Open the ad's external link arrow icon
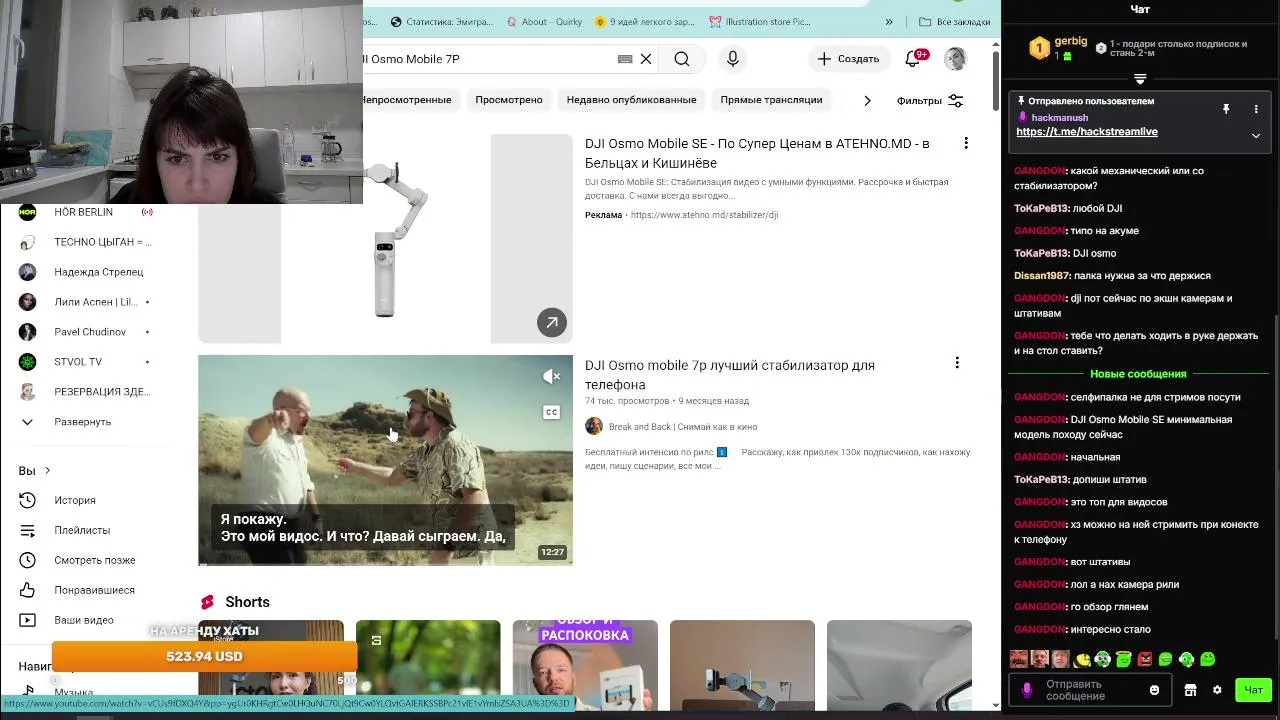 (551, 322)
